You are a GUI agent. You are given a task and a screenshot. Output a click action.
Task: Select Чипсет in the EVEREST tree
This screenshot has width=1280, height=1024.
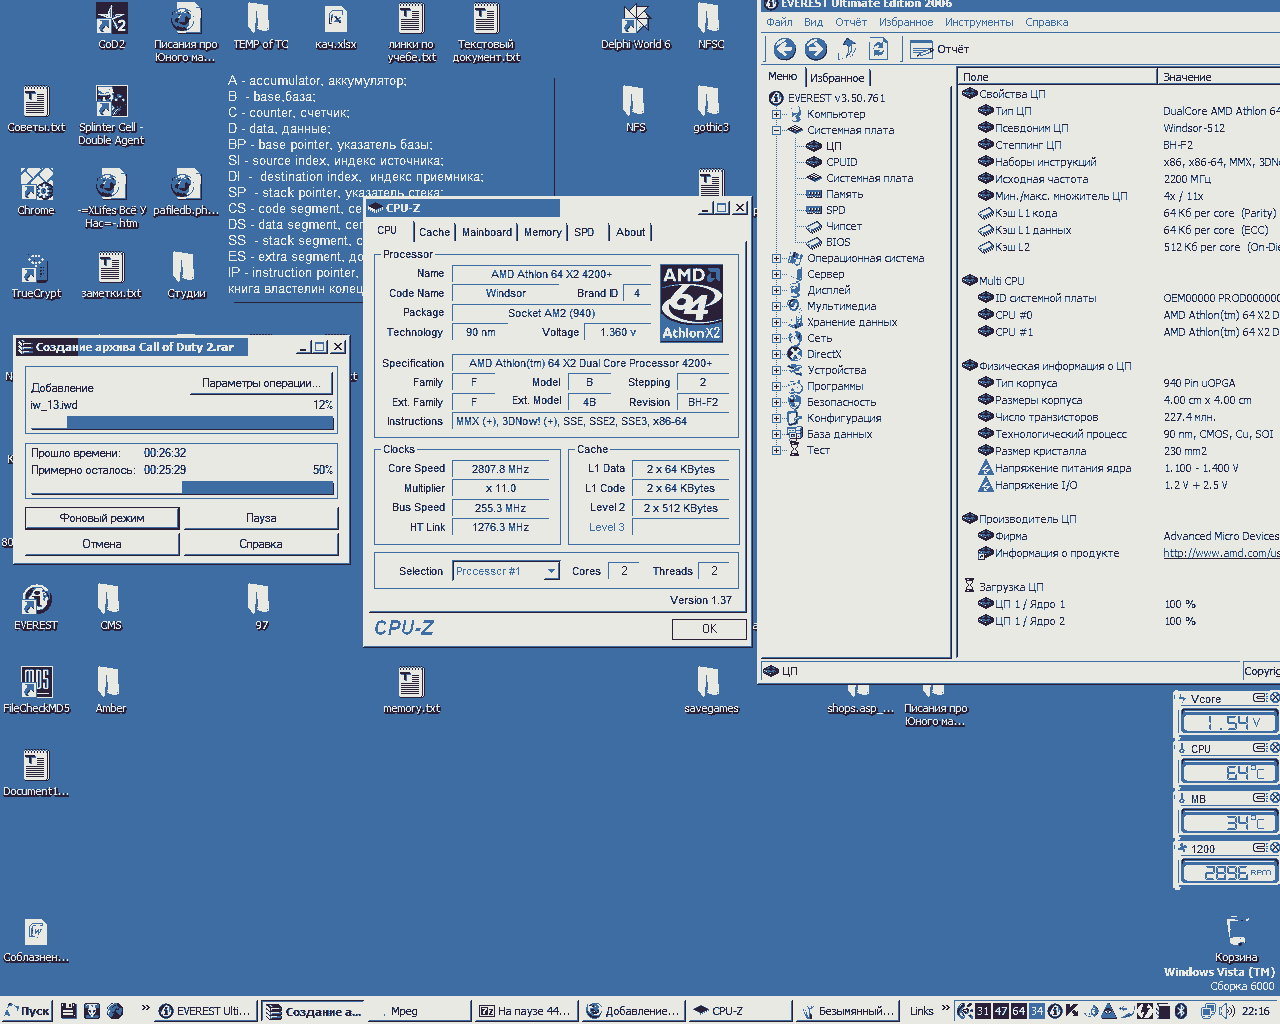click(843, 226)
